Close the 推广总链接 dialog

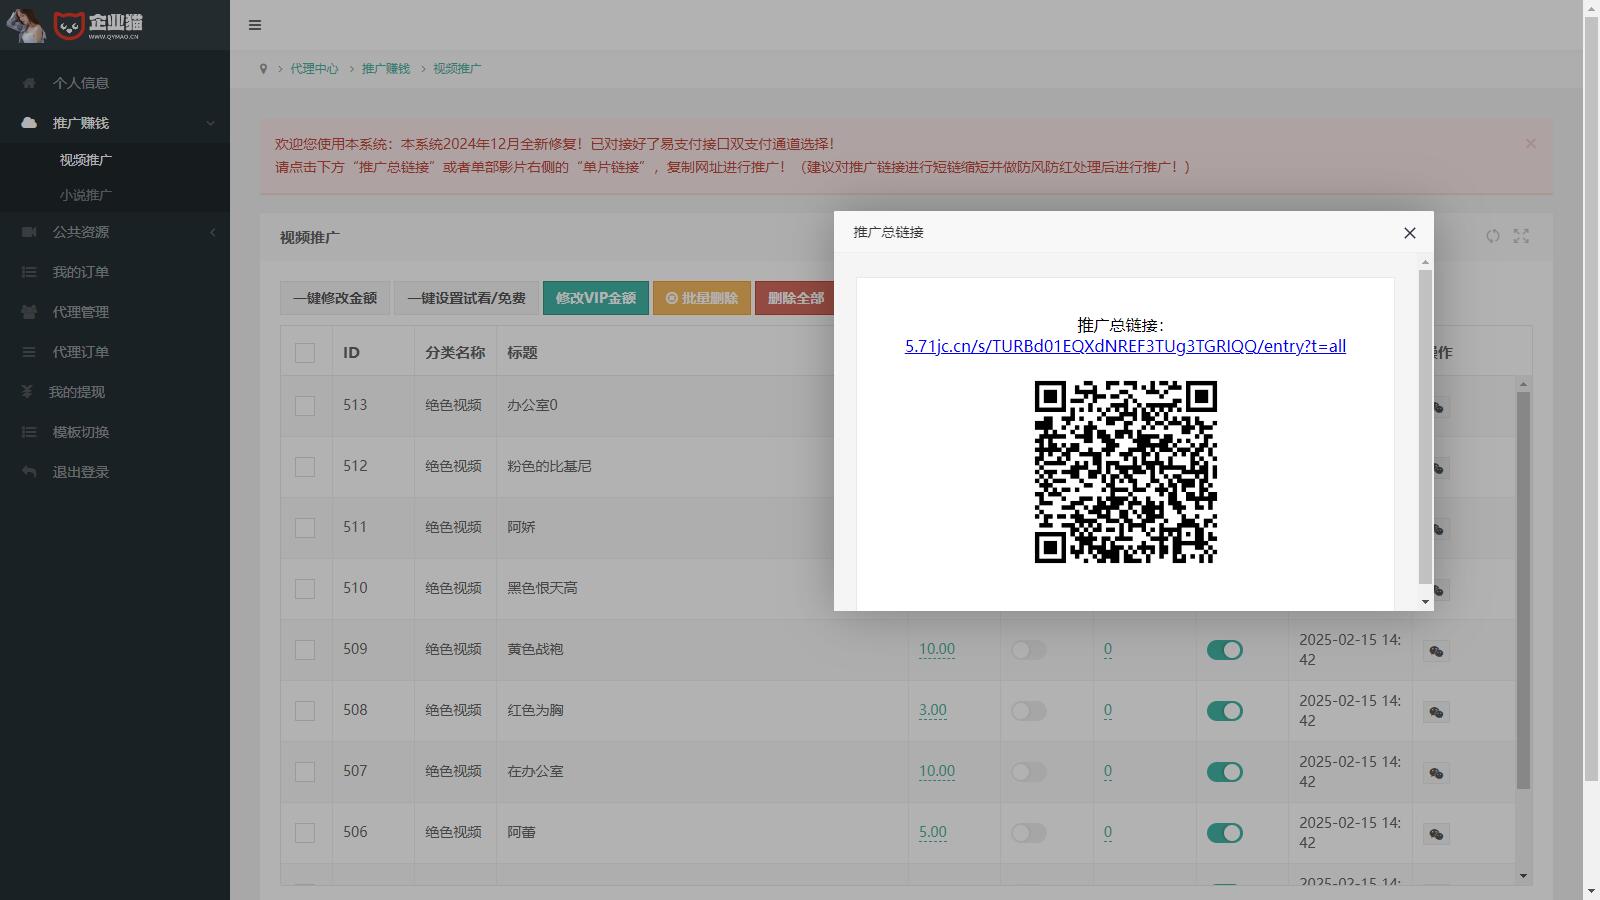(x=1409, y=233)
